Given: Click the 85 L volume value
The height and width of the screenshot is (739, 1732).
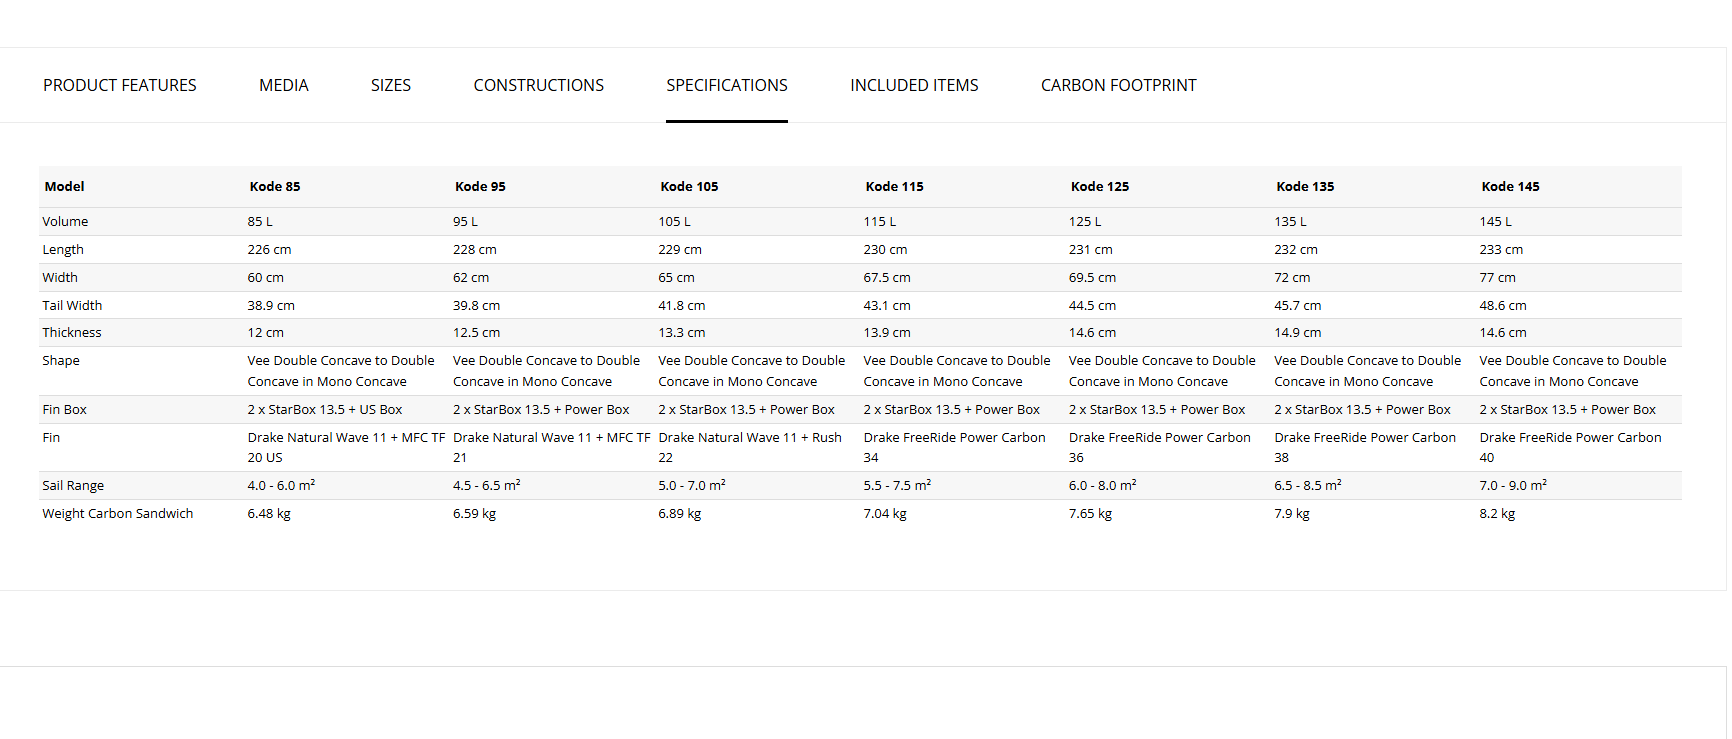Looking at the screenshot, I should [x=260, y=221].
